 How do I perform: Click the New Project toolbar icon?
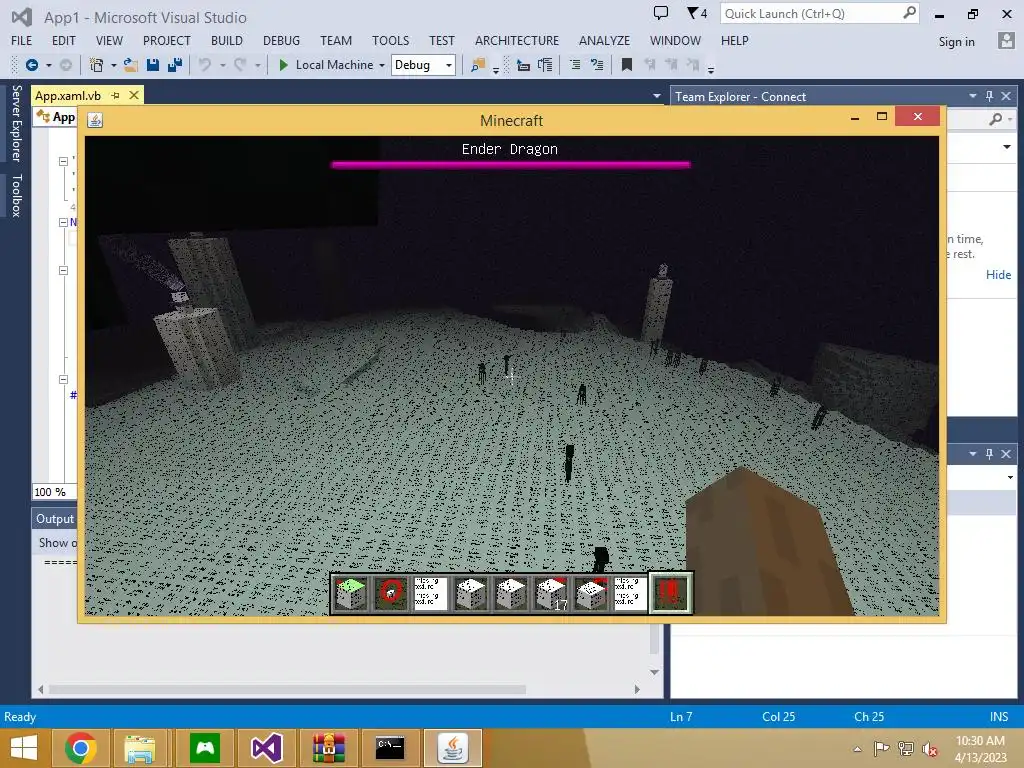click(x=96, y=65)
